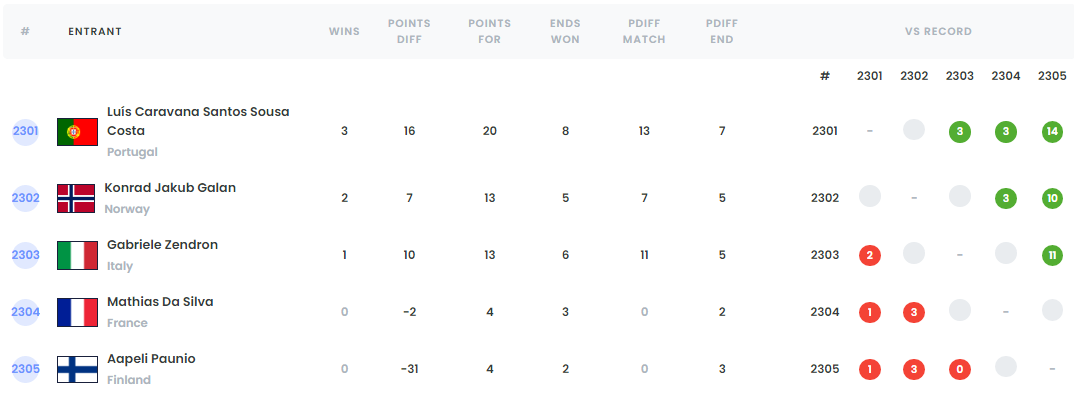
Task: Open Mathias Da Silva's entrant profile
Action: [160, 302]
